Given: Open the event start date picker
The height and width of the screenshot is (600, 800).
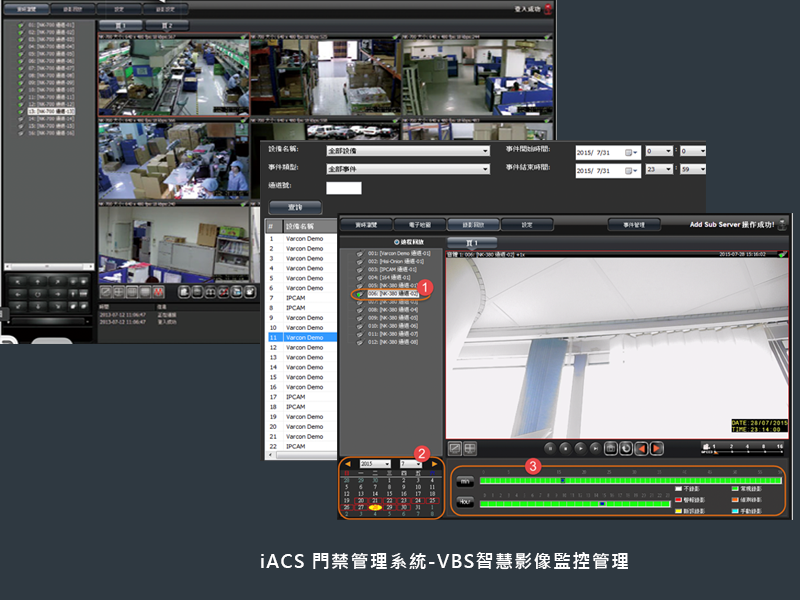Looking at the screenshot, I should (x=631, y=152).
